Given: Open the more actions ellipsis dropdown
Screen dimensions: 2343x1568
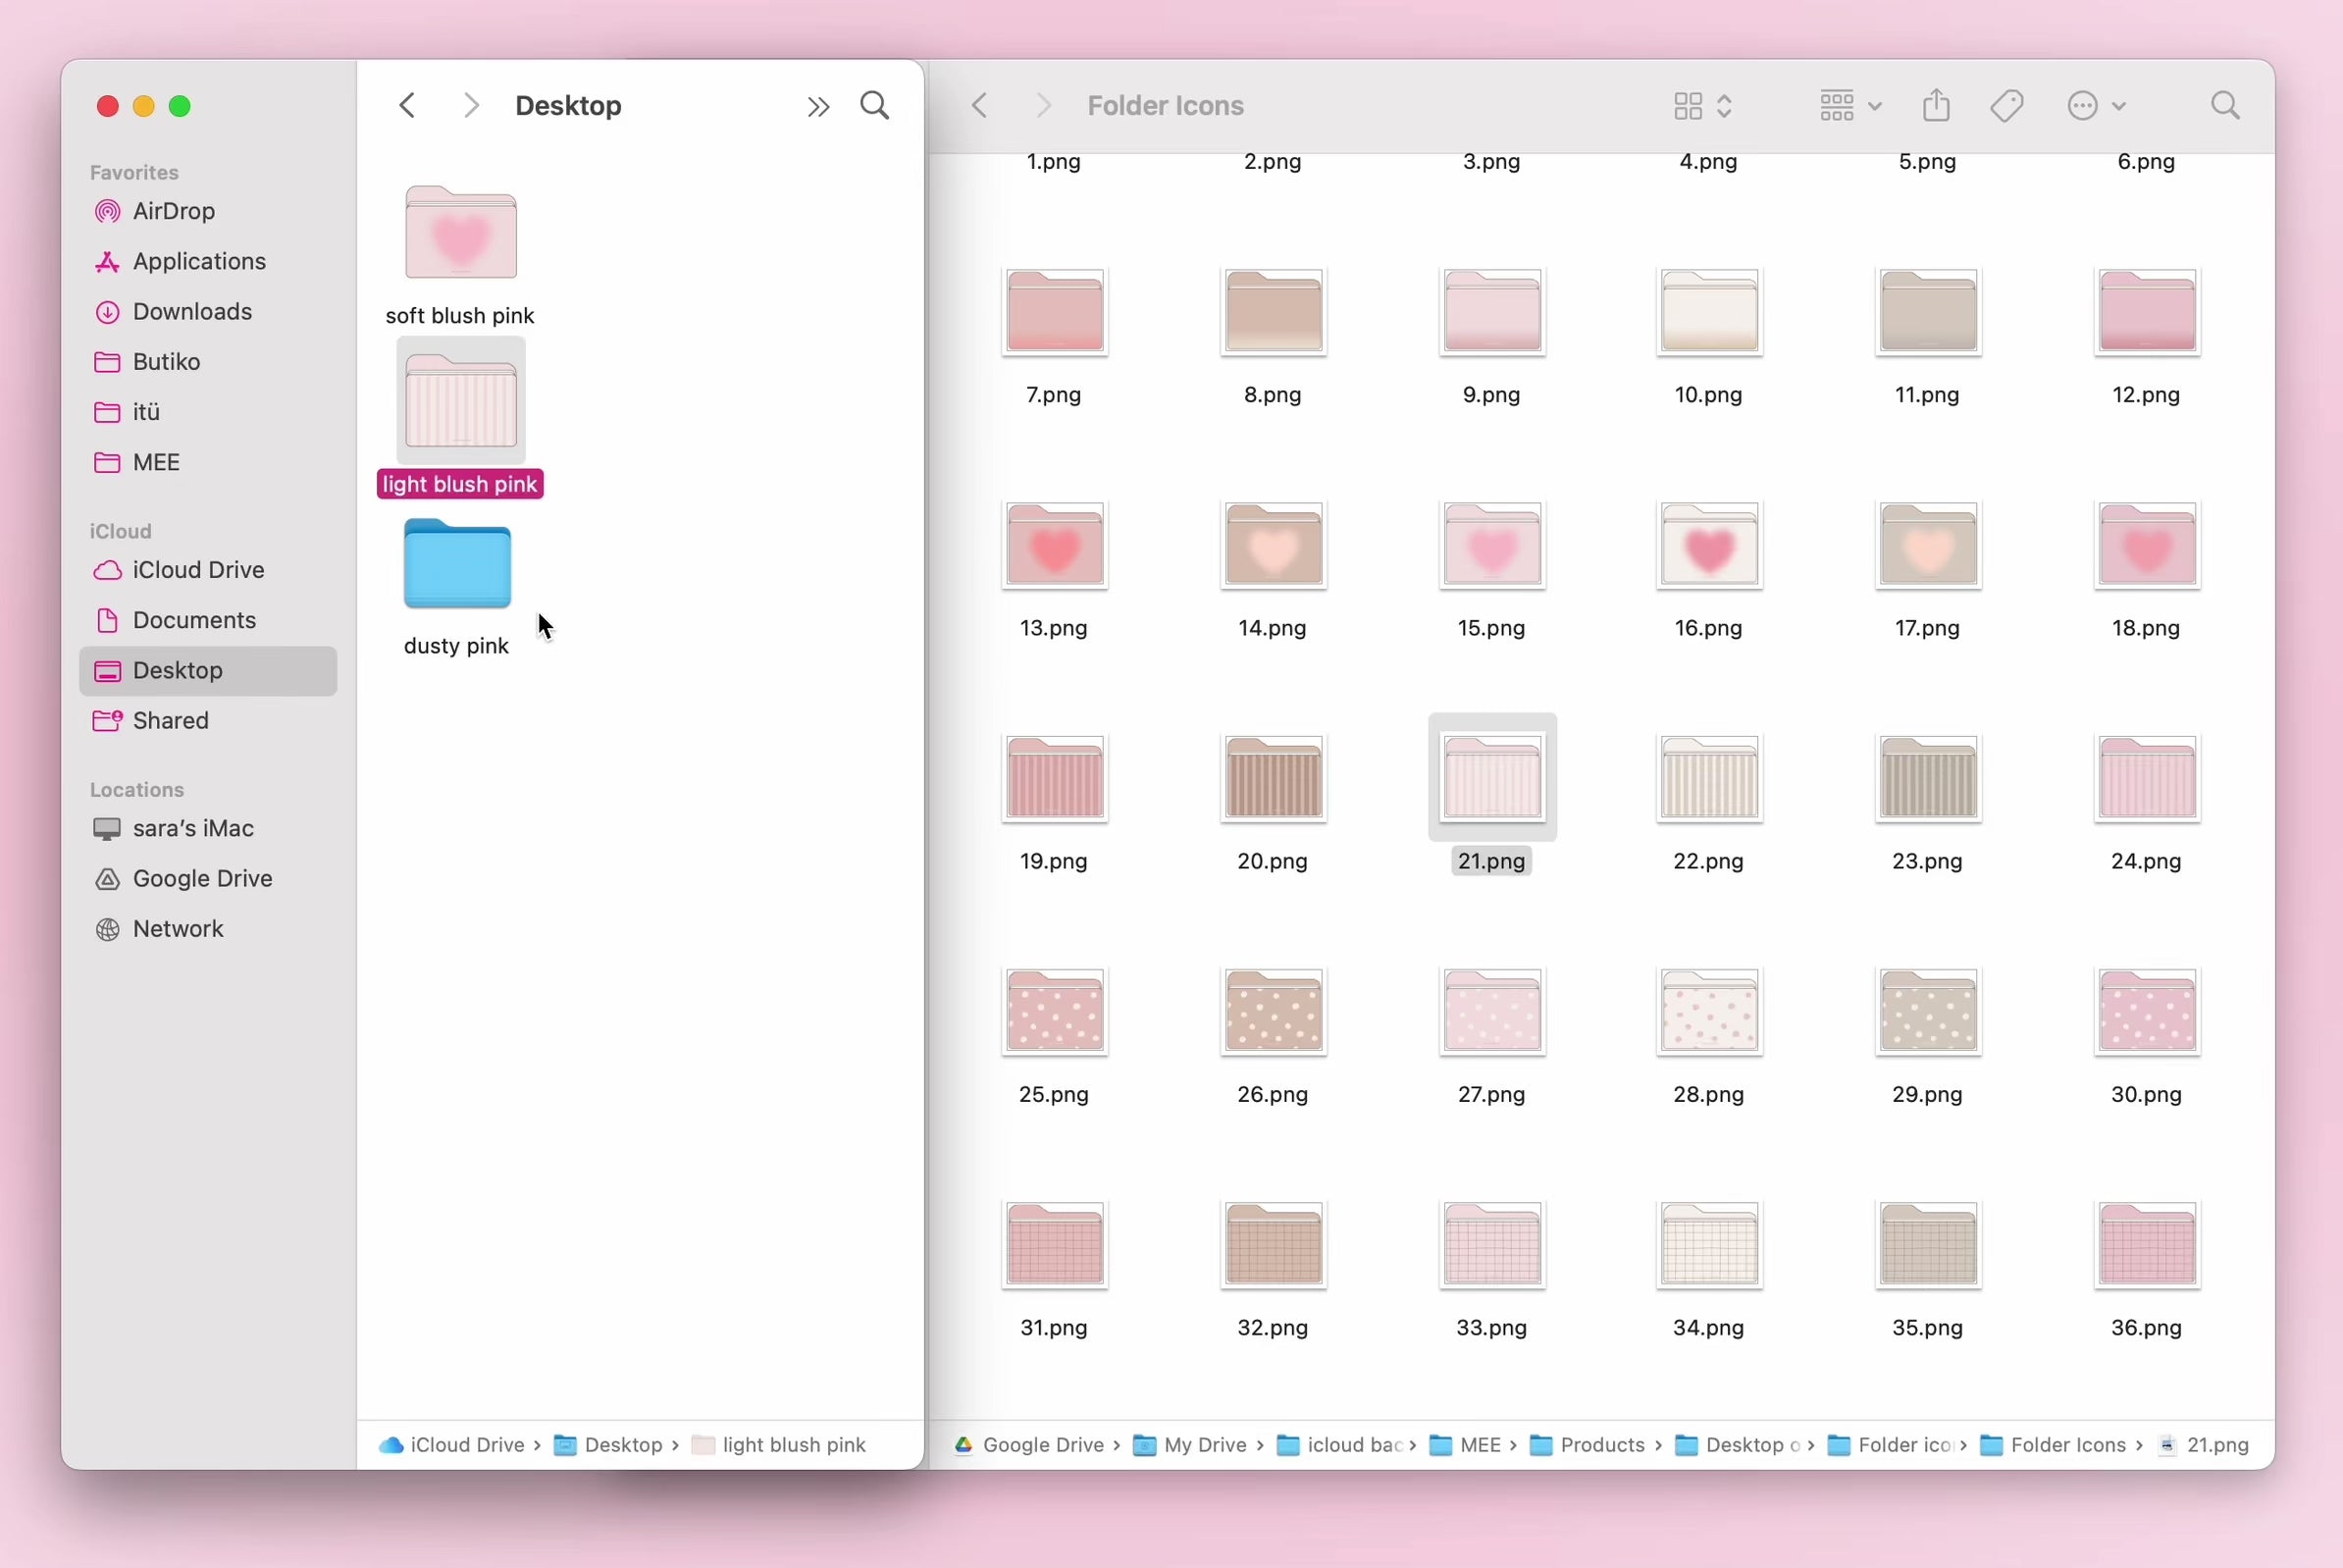Looking at the screenshot, I should pyautogui.click(x=2096, y=106).
